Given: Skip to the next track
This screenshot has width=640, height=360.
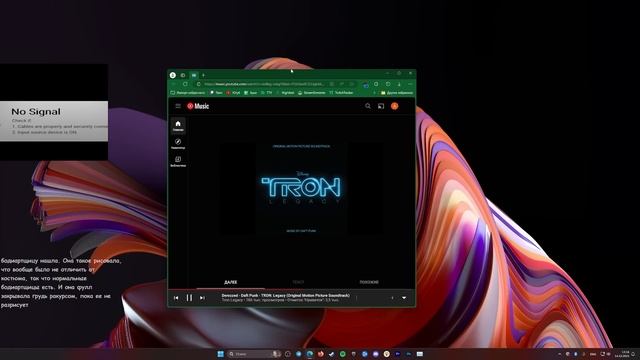Looking at the screenshot, I should tap(202, 298).
